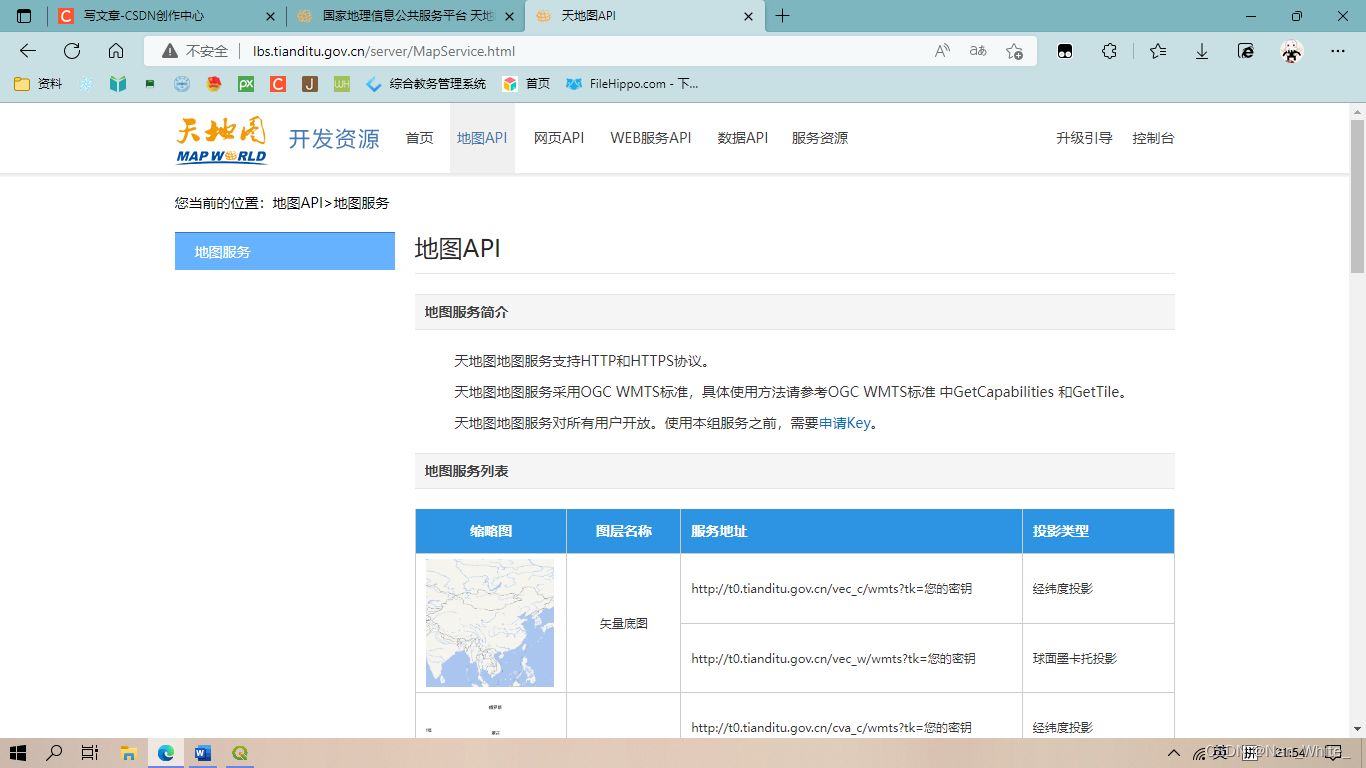The image size is (1366, 768).
Task: Open the FileHippo.com bookmark
Action: [x=633, y=84]
